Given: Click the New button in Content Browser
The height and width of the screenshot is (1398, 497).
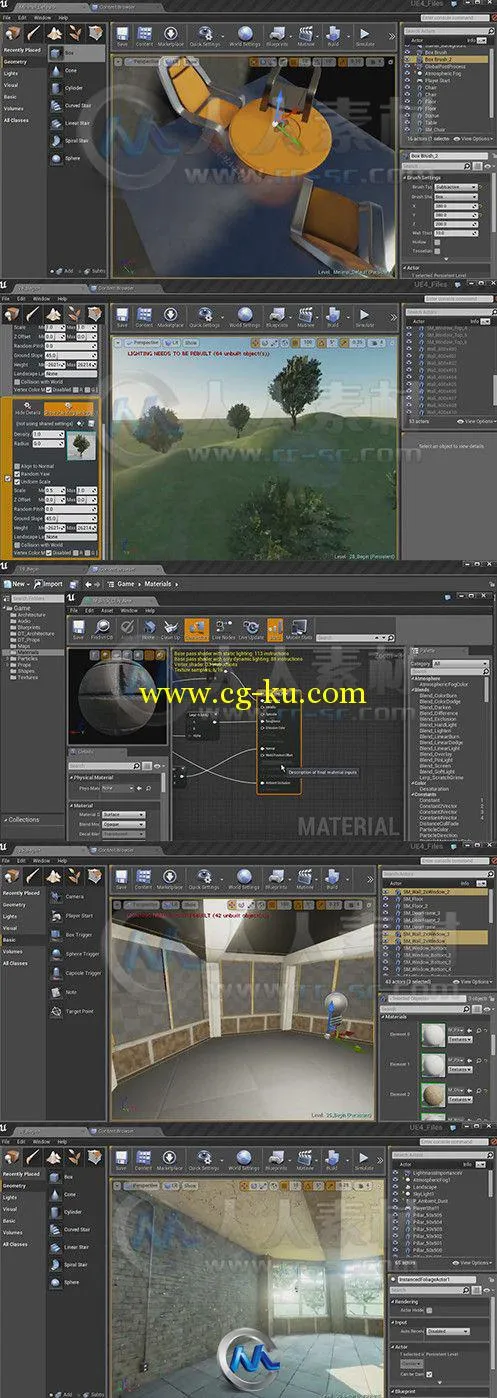Looking at the screenshot, I should point(17,583).
